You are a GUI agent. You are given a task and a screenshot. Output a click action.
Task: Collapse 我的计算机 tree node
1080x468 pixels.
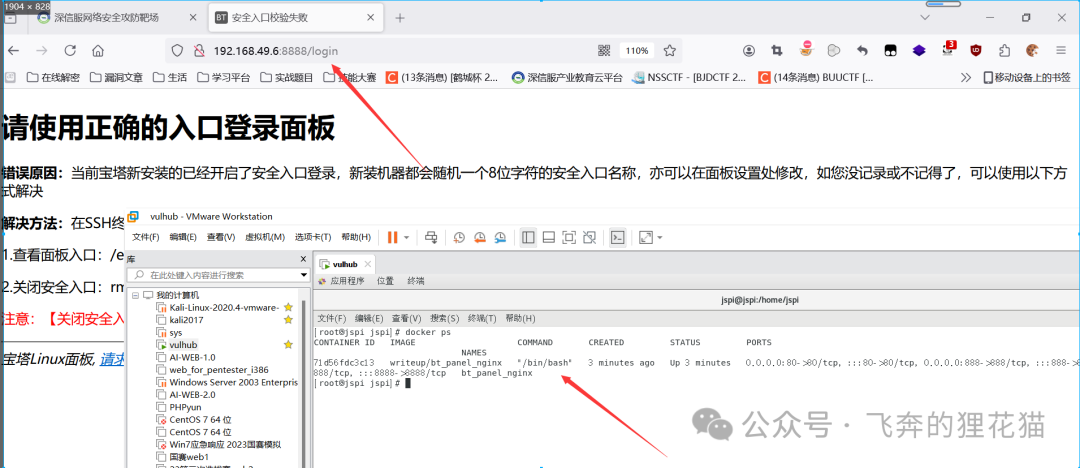point(135,295)
